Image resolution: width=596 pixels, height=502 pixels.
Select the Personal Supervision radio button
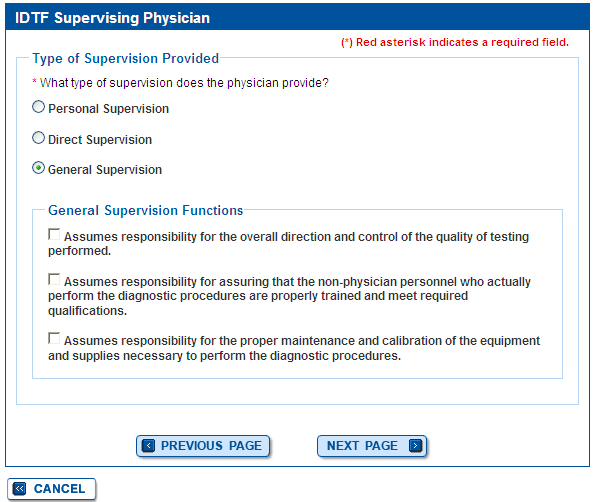pyautogui.click(x=38, y=107)
